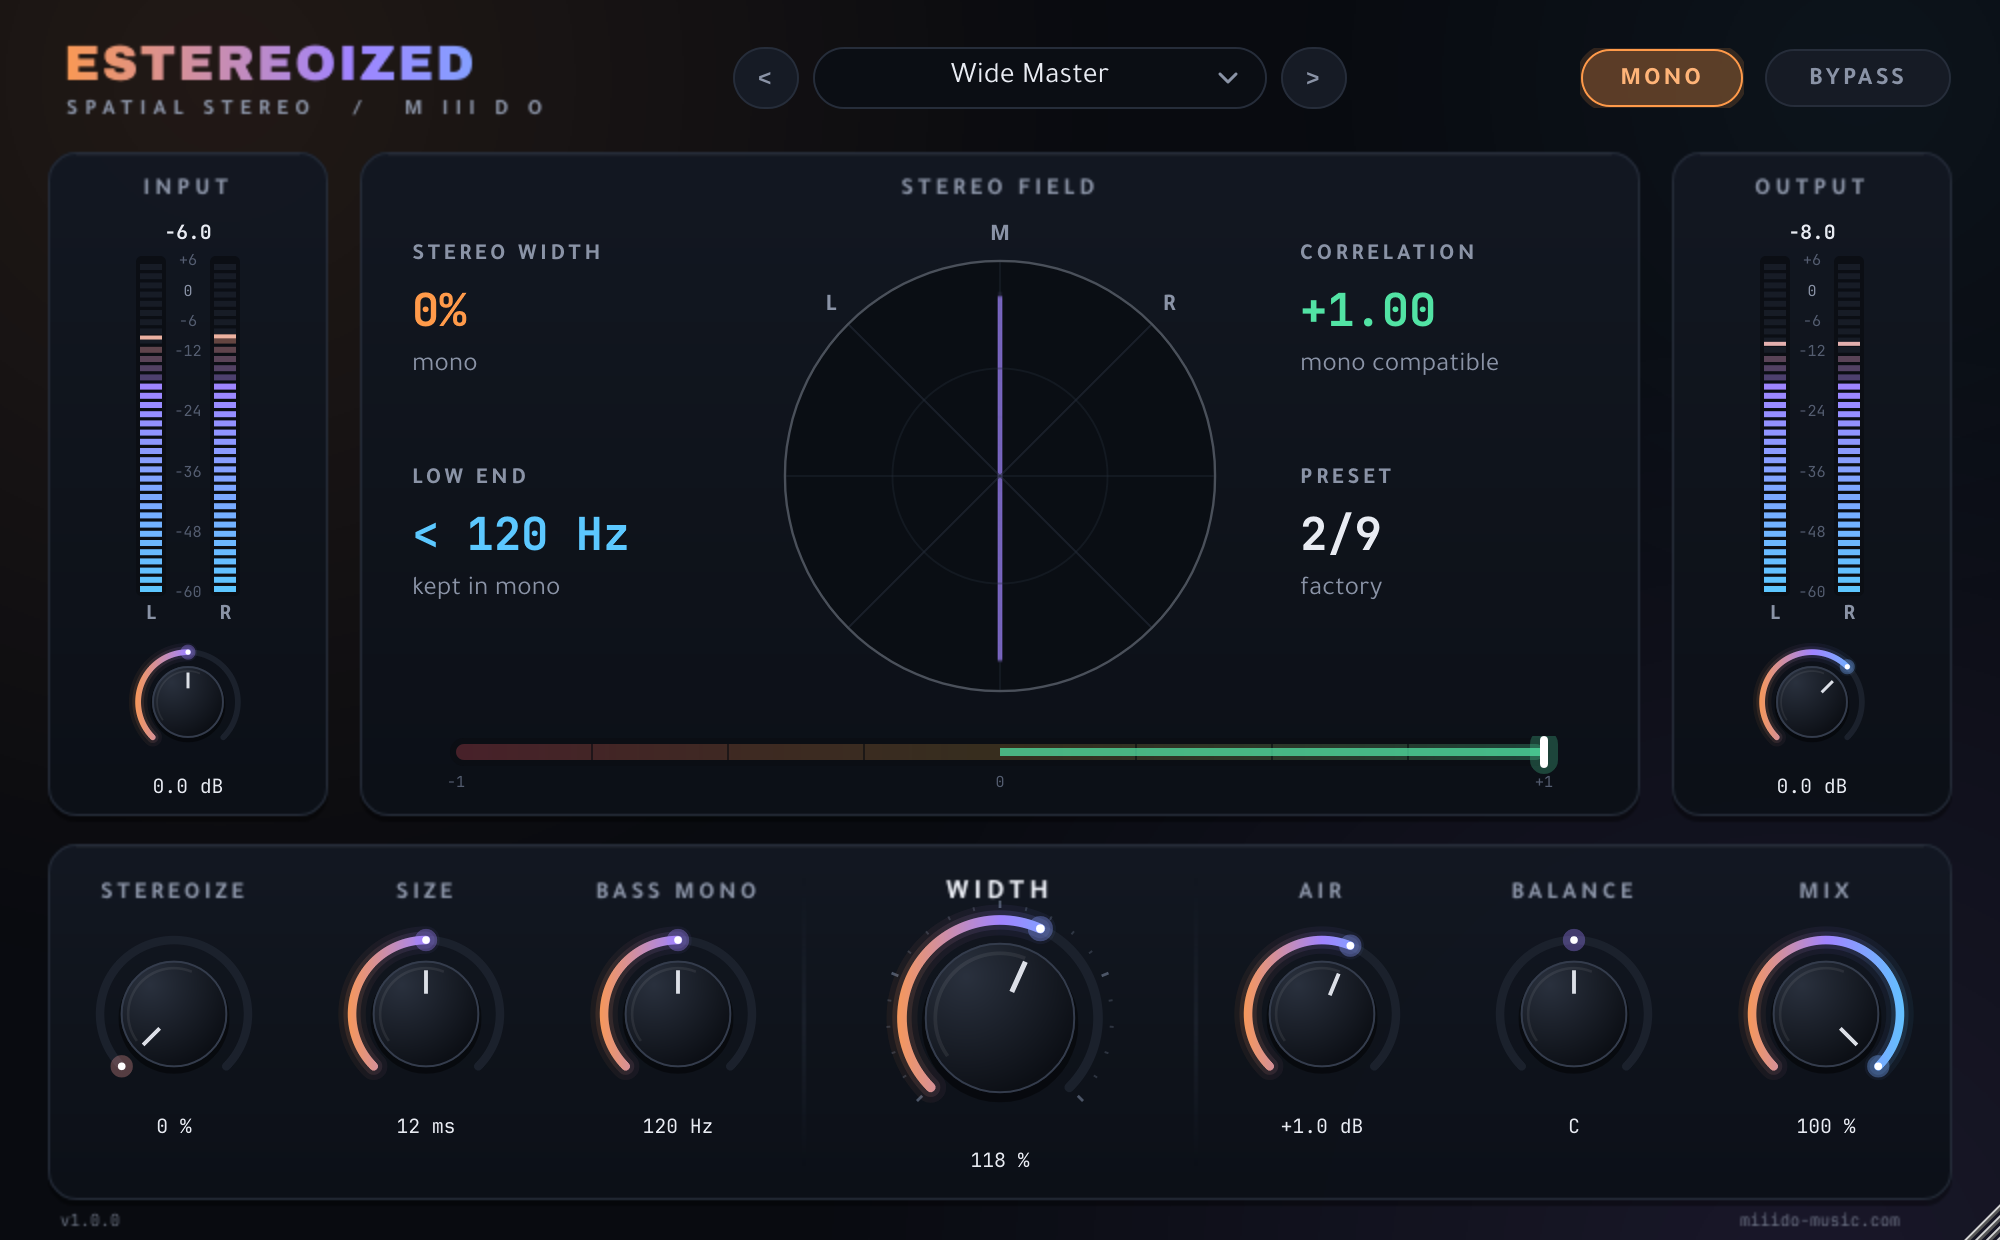This screenshot has height=1240, width=2000.
Task: Click the 0.0 dB value under Input knob
Action: tap(188, 786)
